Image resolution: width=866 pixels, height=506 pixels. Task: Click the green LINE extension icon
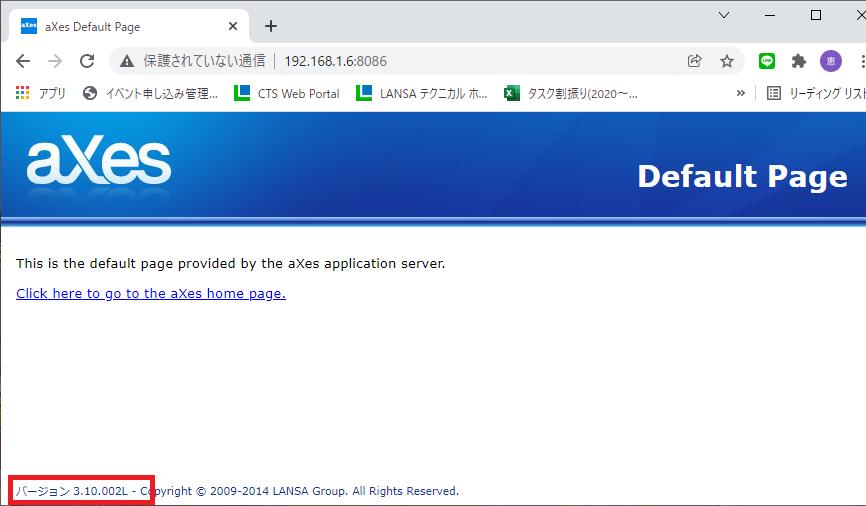coord(767,61)
